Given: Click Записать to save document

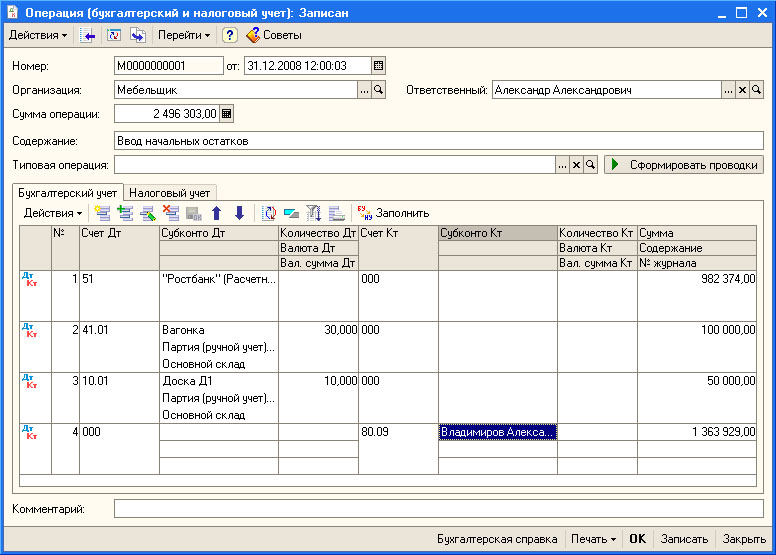Looking at the screenshot, I should click(684, 539).
